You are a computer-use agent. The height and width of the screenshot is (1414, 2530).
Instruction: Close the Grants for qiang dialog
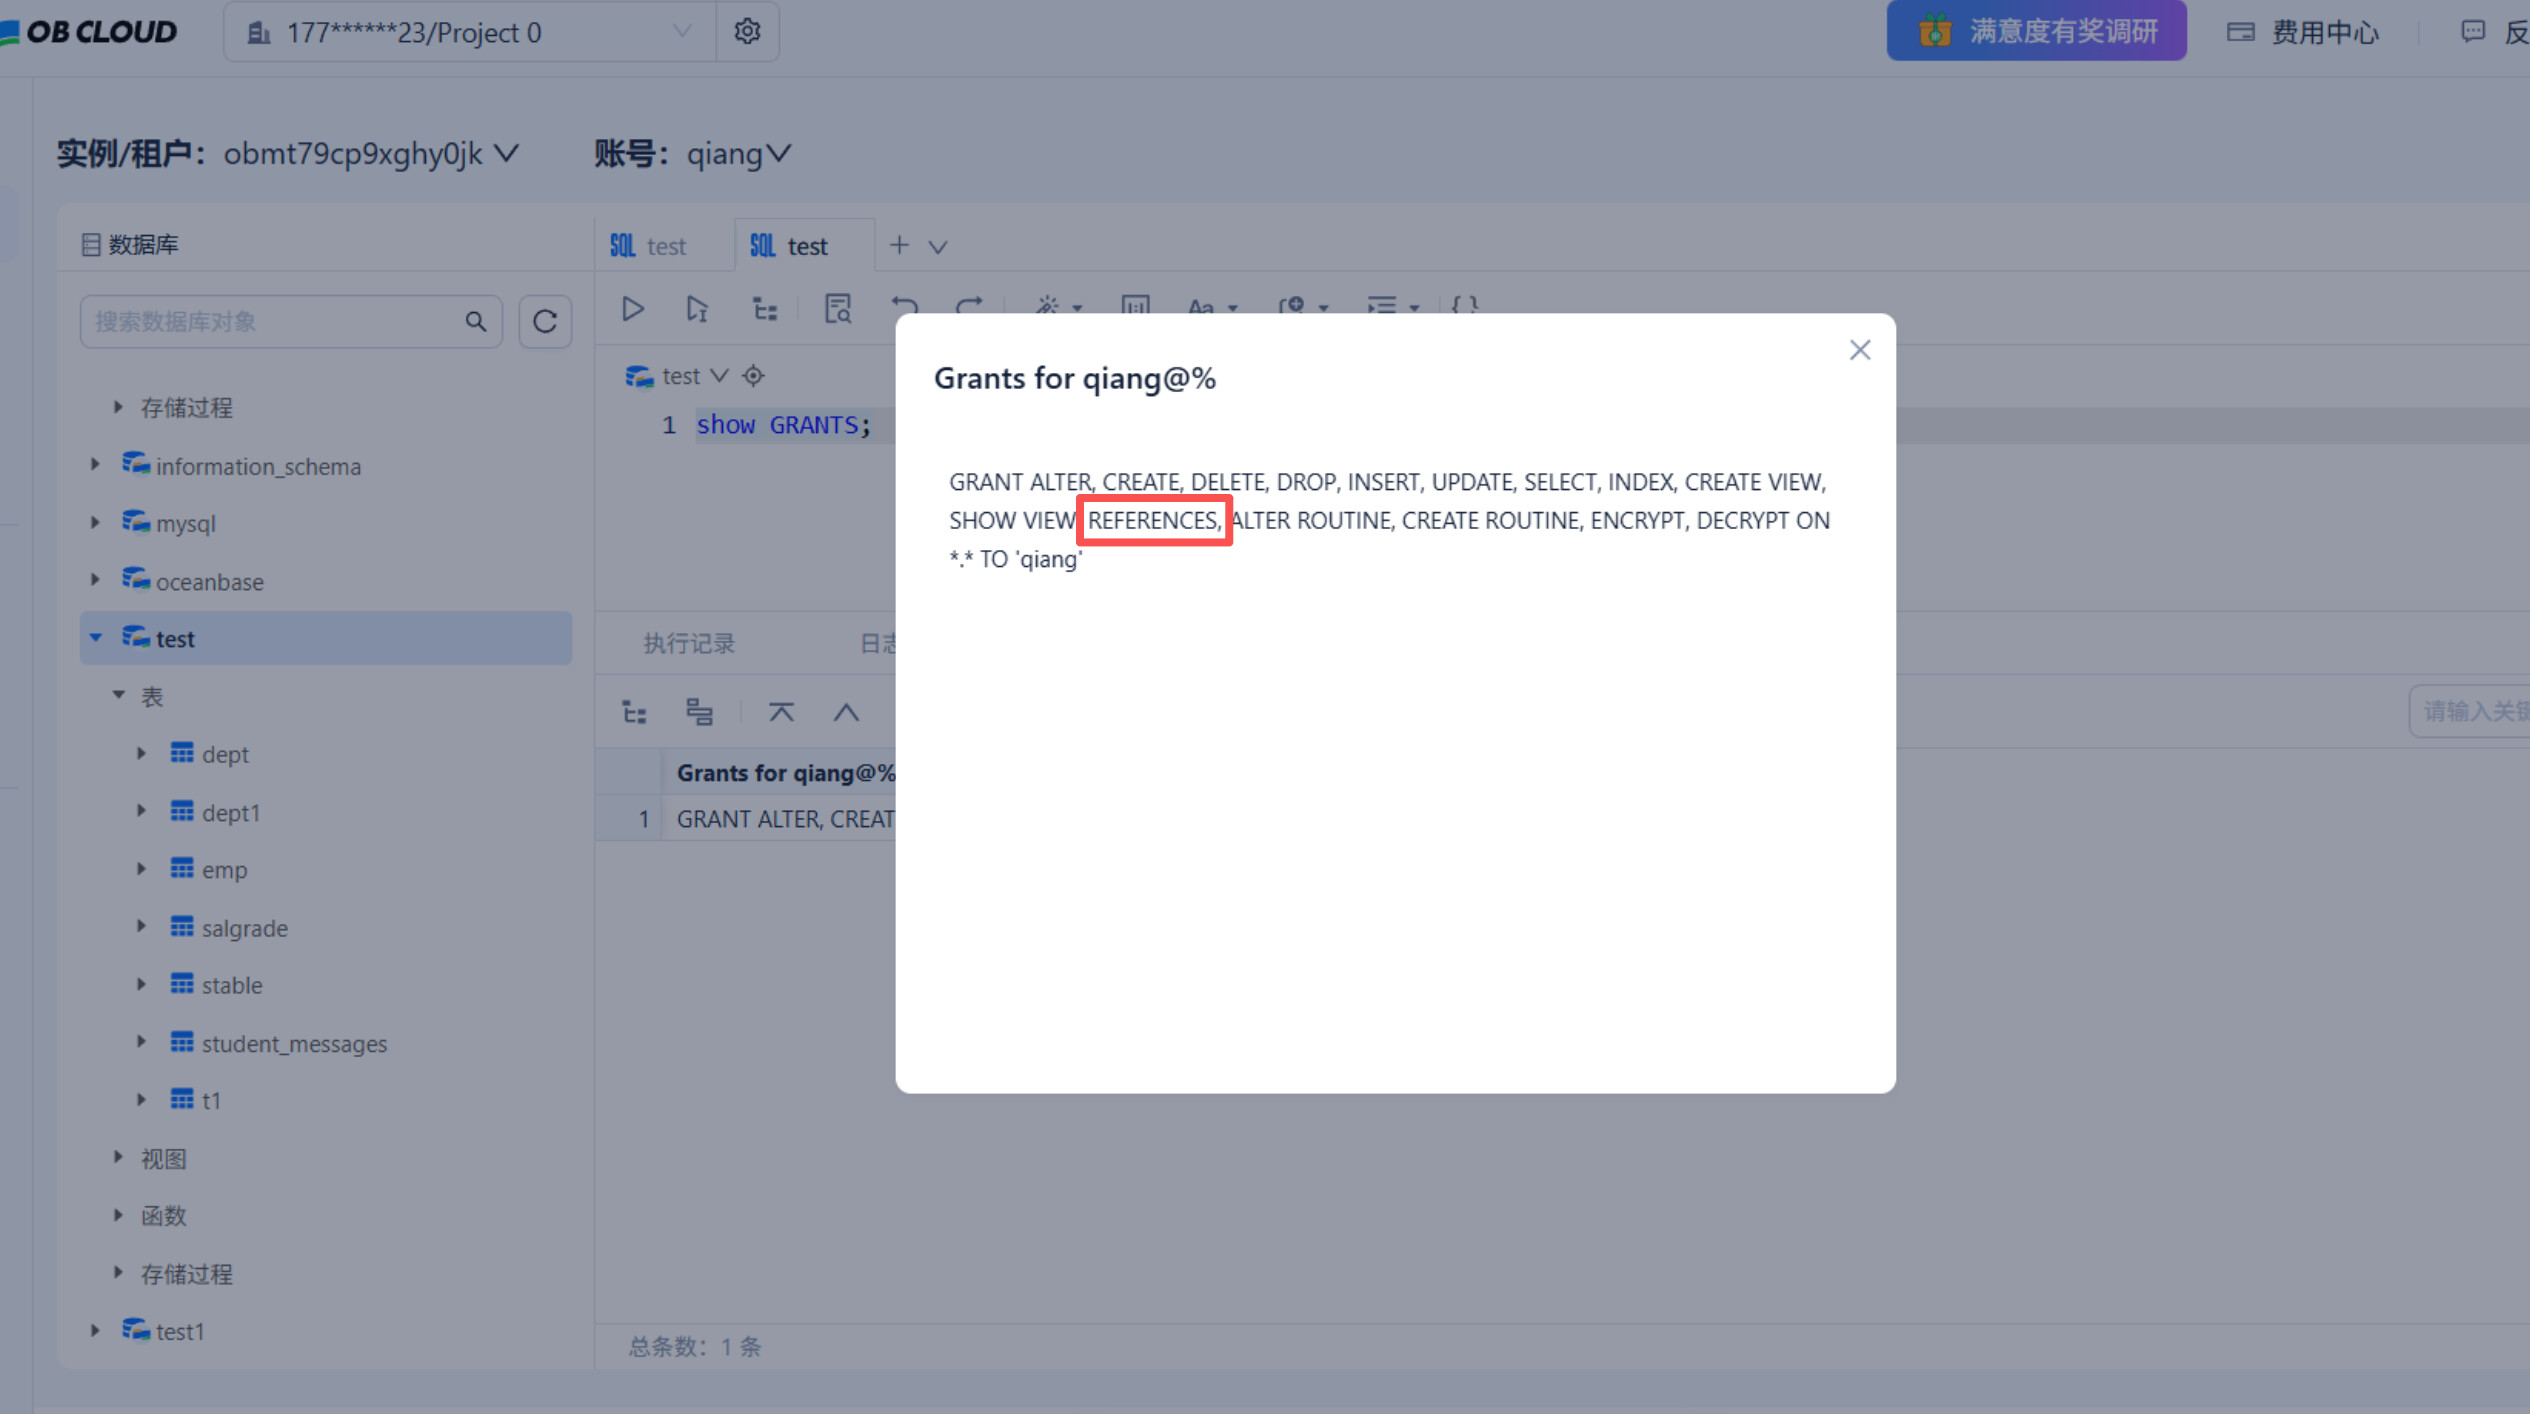pos(1859,350)
